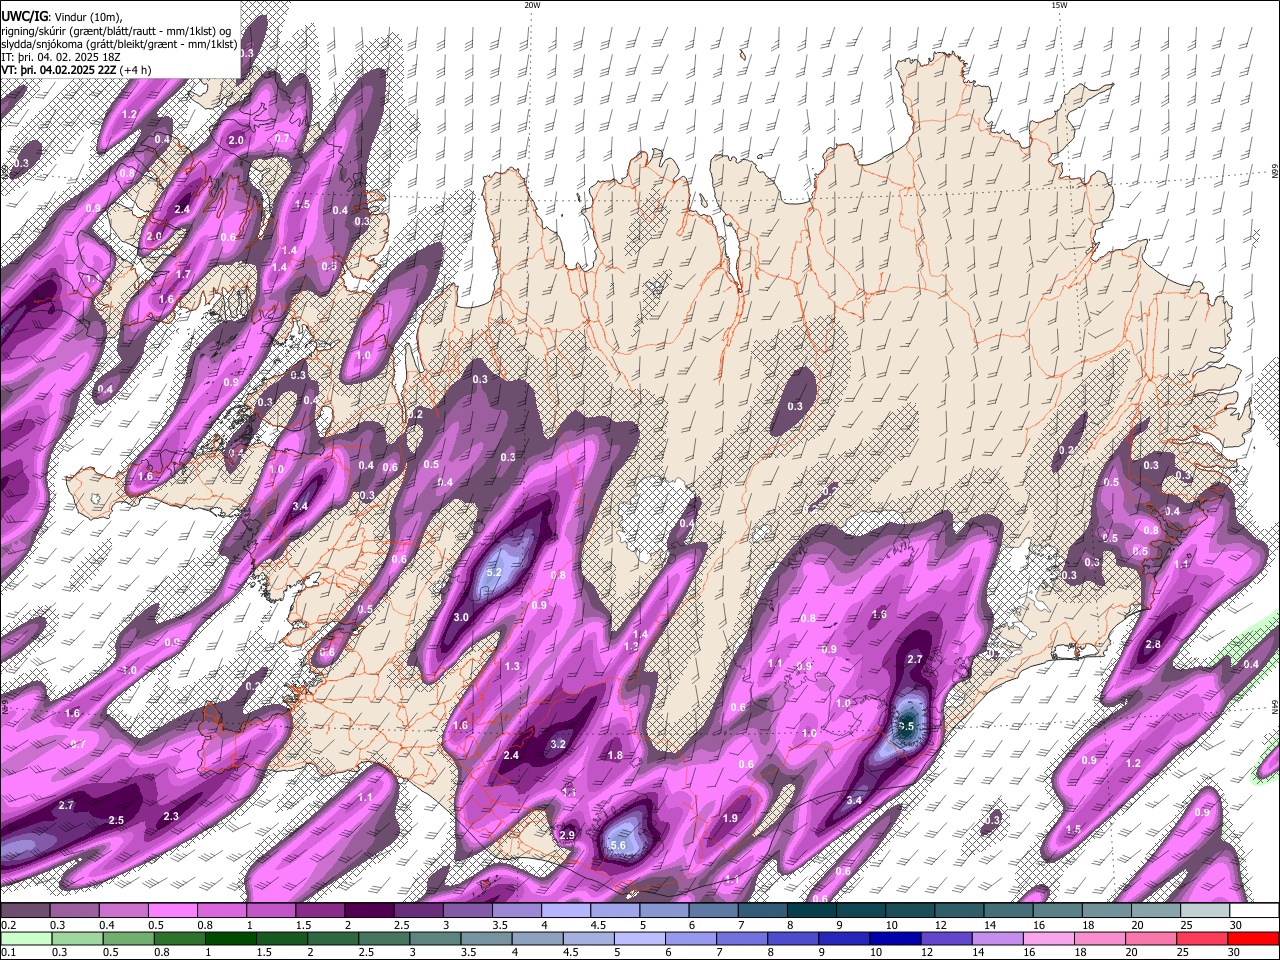Click the legend number 0.2 in the purple scale
The width and height of the screenshot is (1280, 960).
[x=8, y=925]
